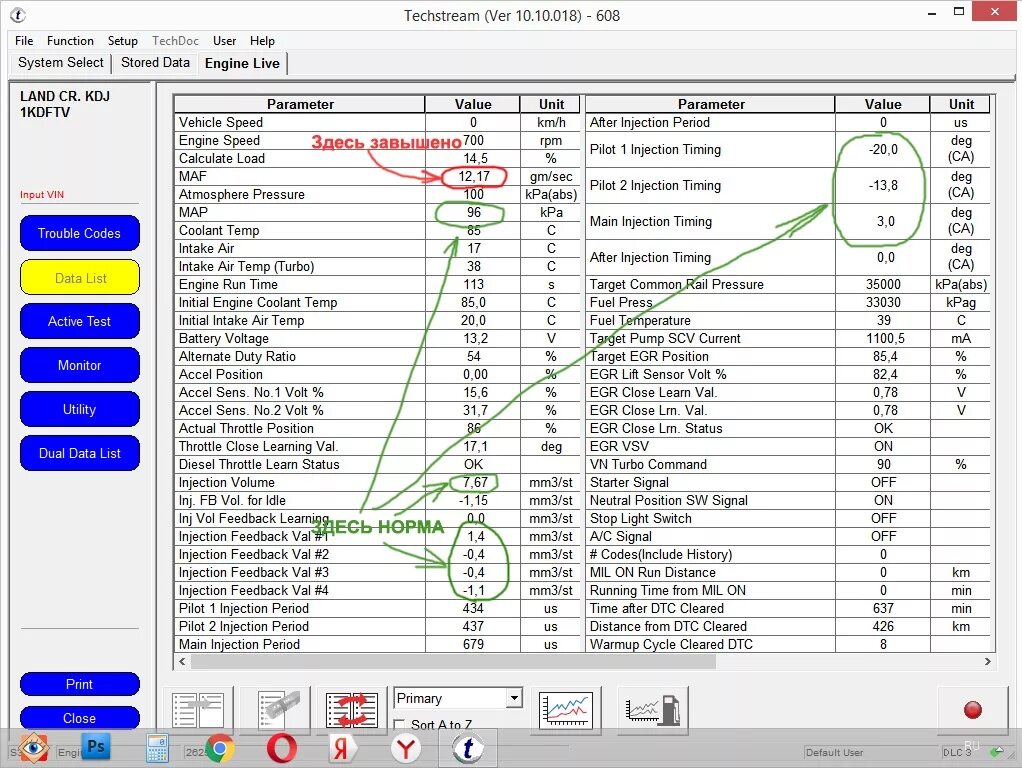Image resolution: width=1022 pixels, height=768 pixels.
Task: Select Injection Feedback Val #2 row
Action: (377, 554)
